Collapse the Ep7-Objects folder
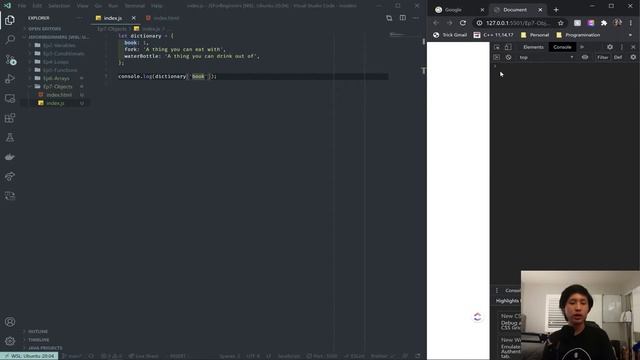 (x=57, y=87)
